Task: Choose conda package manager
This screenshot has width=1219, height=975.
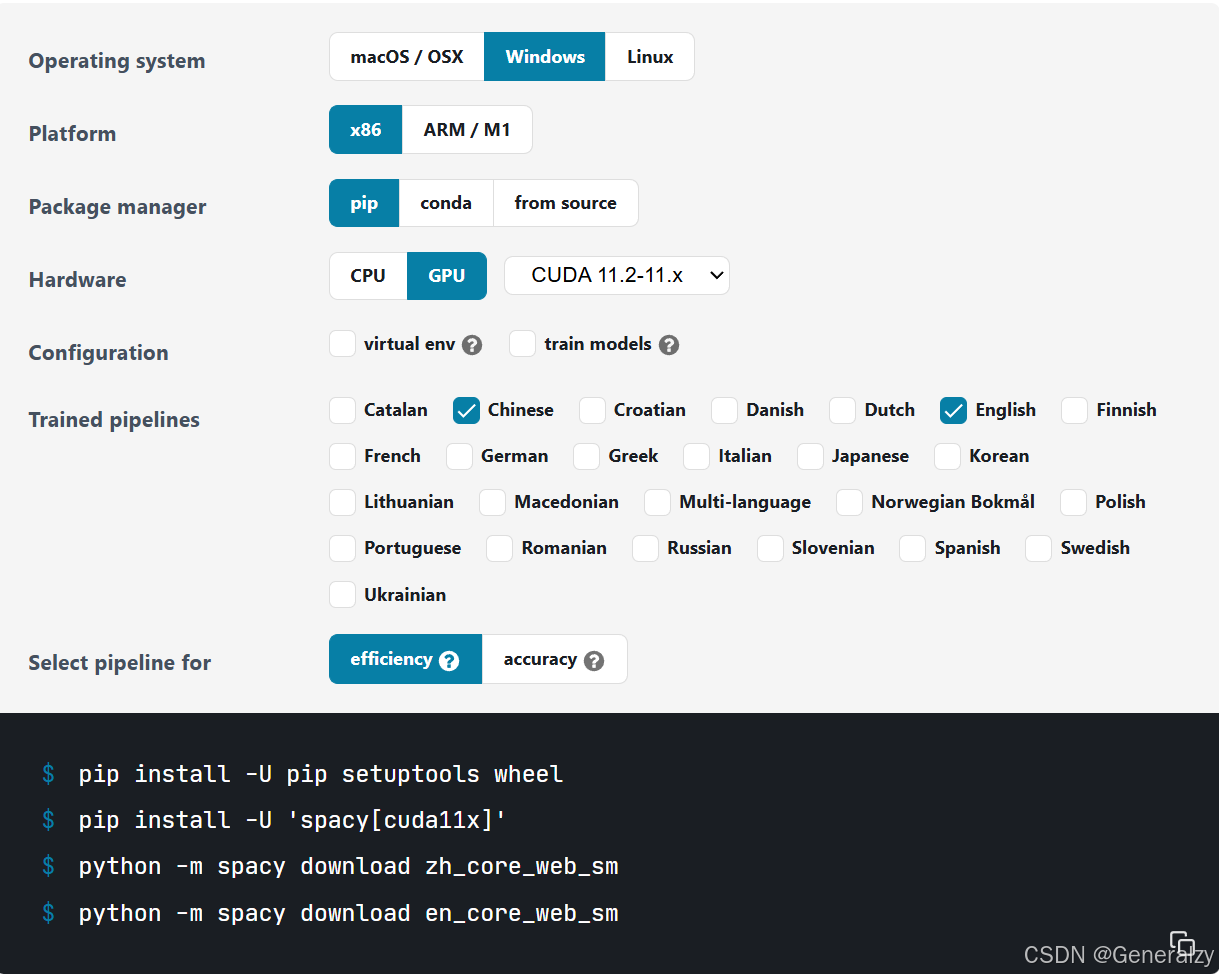Action: pyautogui.click(x=446, y=203)
